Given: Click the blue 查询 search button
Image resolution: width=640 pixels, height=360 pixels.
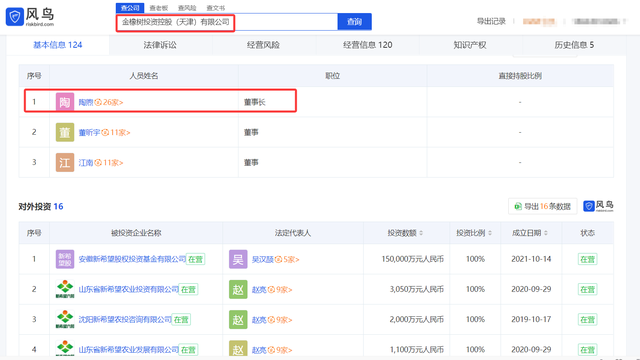Looking at the screenshot, I should coord(354,22).
